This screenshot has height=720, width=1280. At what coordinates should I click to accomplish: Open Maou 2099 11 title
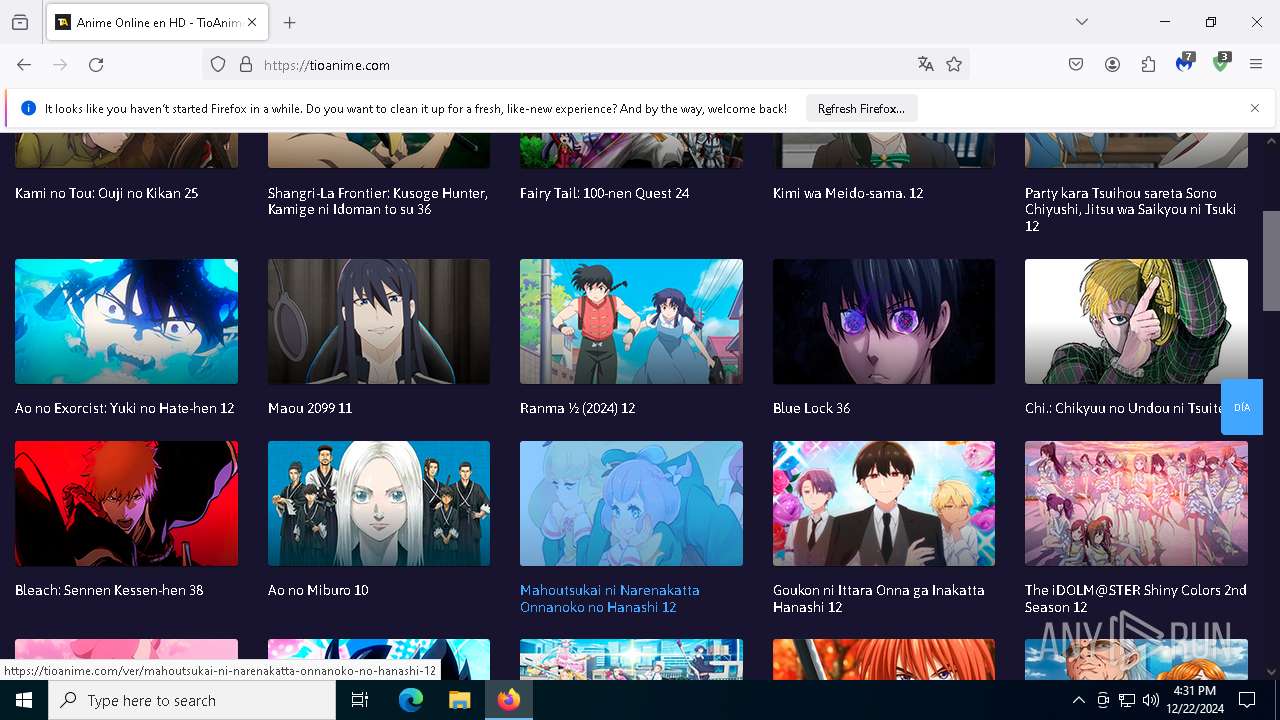310,408
